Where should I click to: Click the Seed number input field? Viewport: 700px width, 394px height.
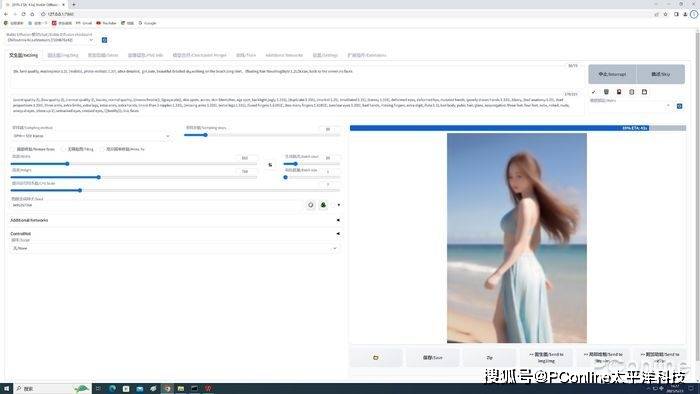(x=156, y=205)
